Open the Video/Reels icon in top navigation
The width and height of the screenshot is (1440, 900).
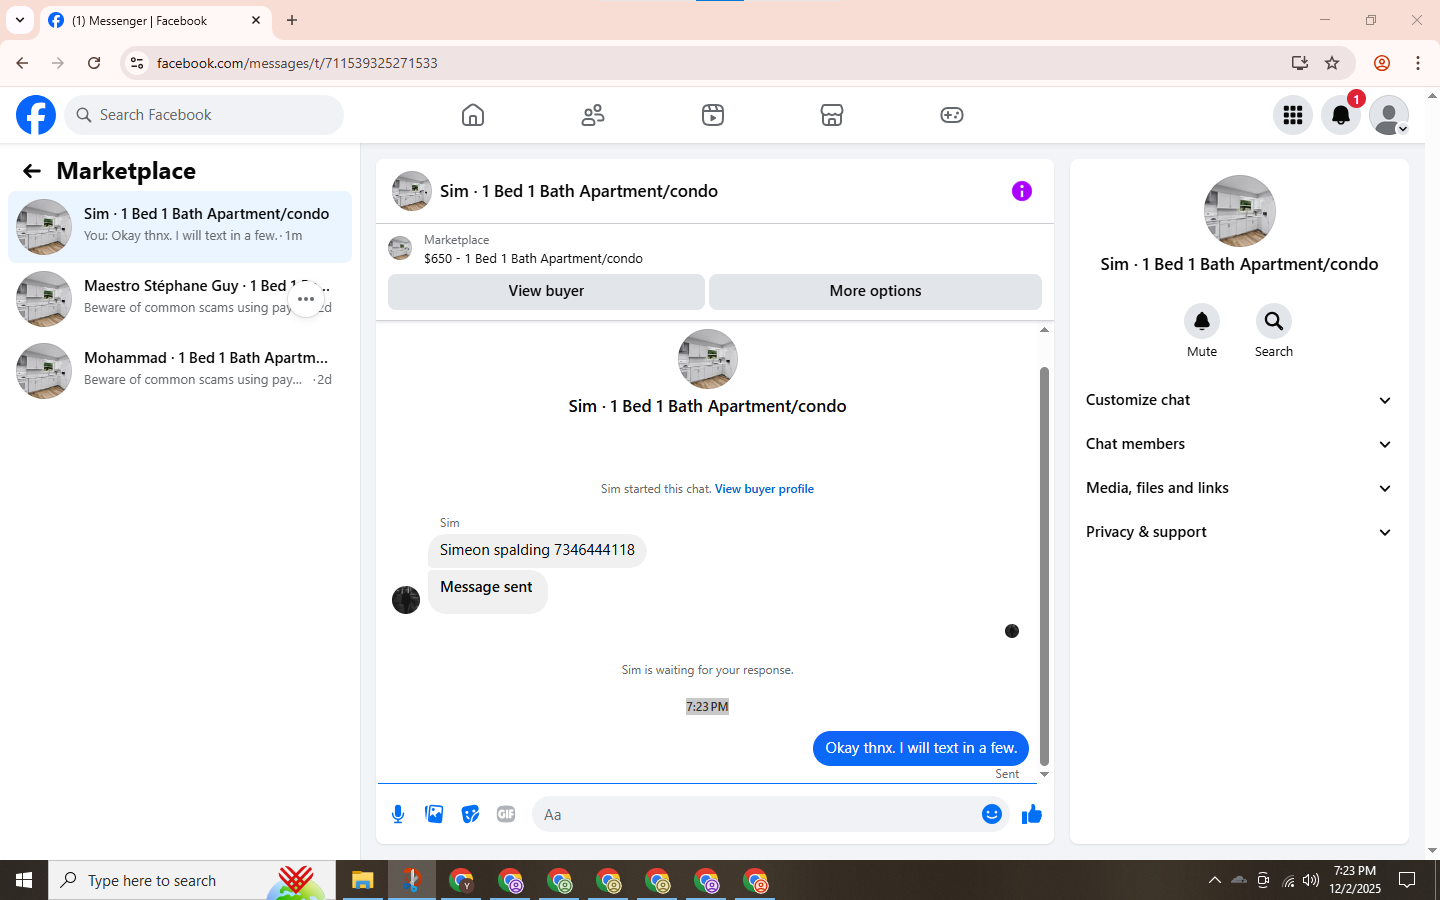[713, 115]
